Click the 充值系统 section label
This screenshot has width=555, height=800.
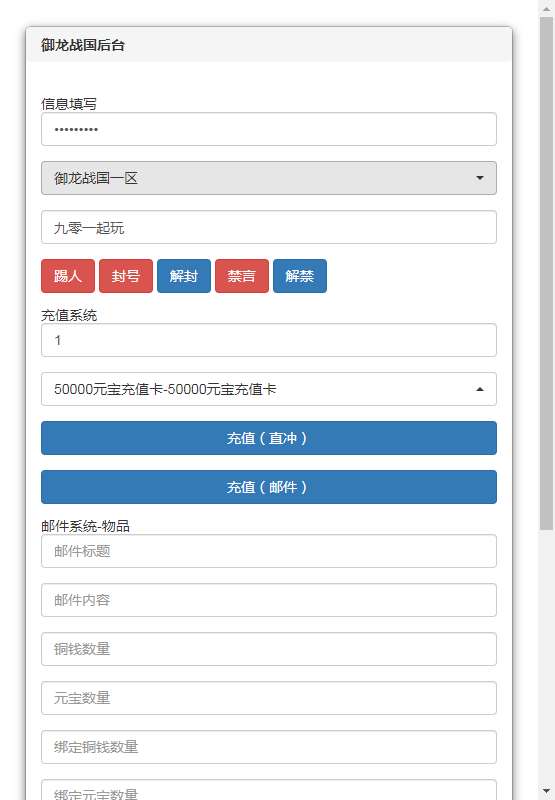click(x=69, y=315)
